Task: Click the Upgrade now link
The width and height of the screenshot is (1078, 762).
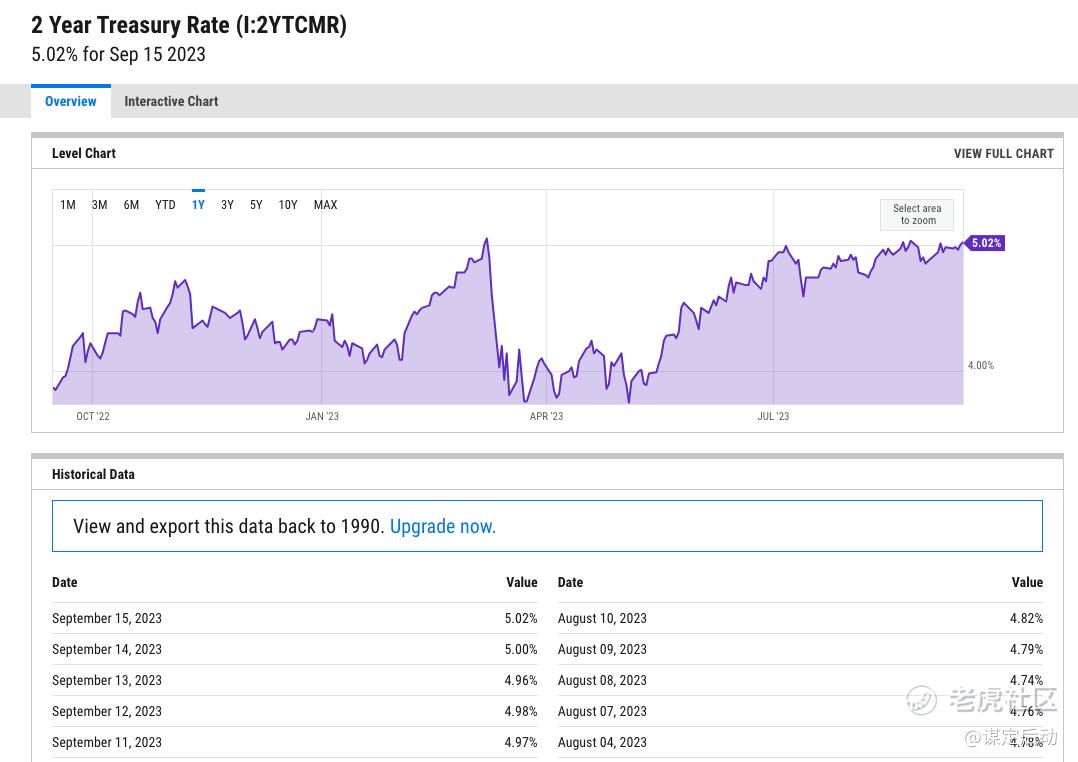Action: [x=443, y=526]
